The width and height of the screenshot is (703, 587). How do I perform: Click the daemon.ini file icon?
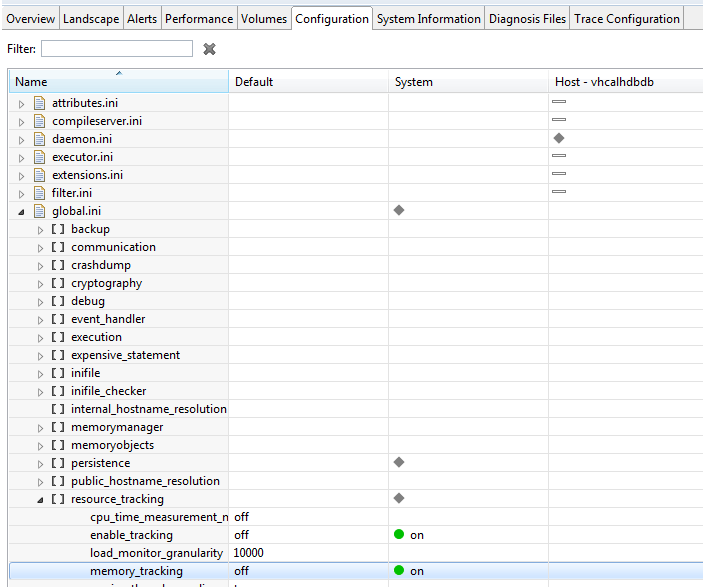tap(40, 139)
